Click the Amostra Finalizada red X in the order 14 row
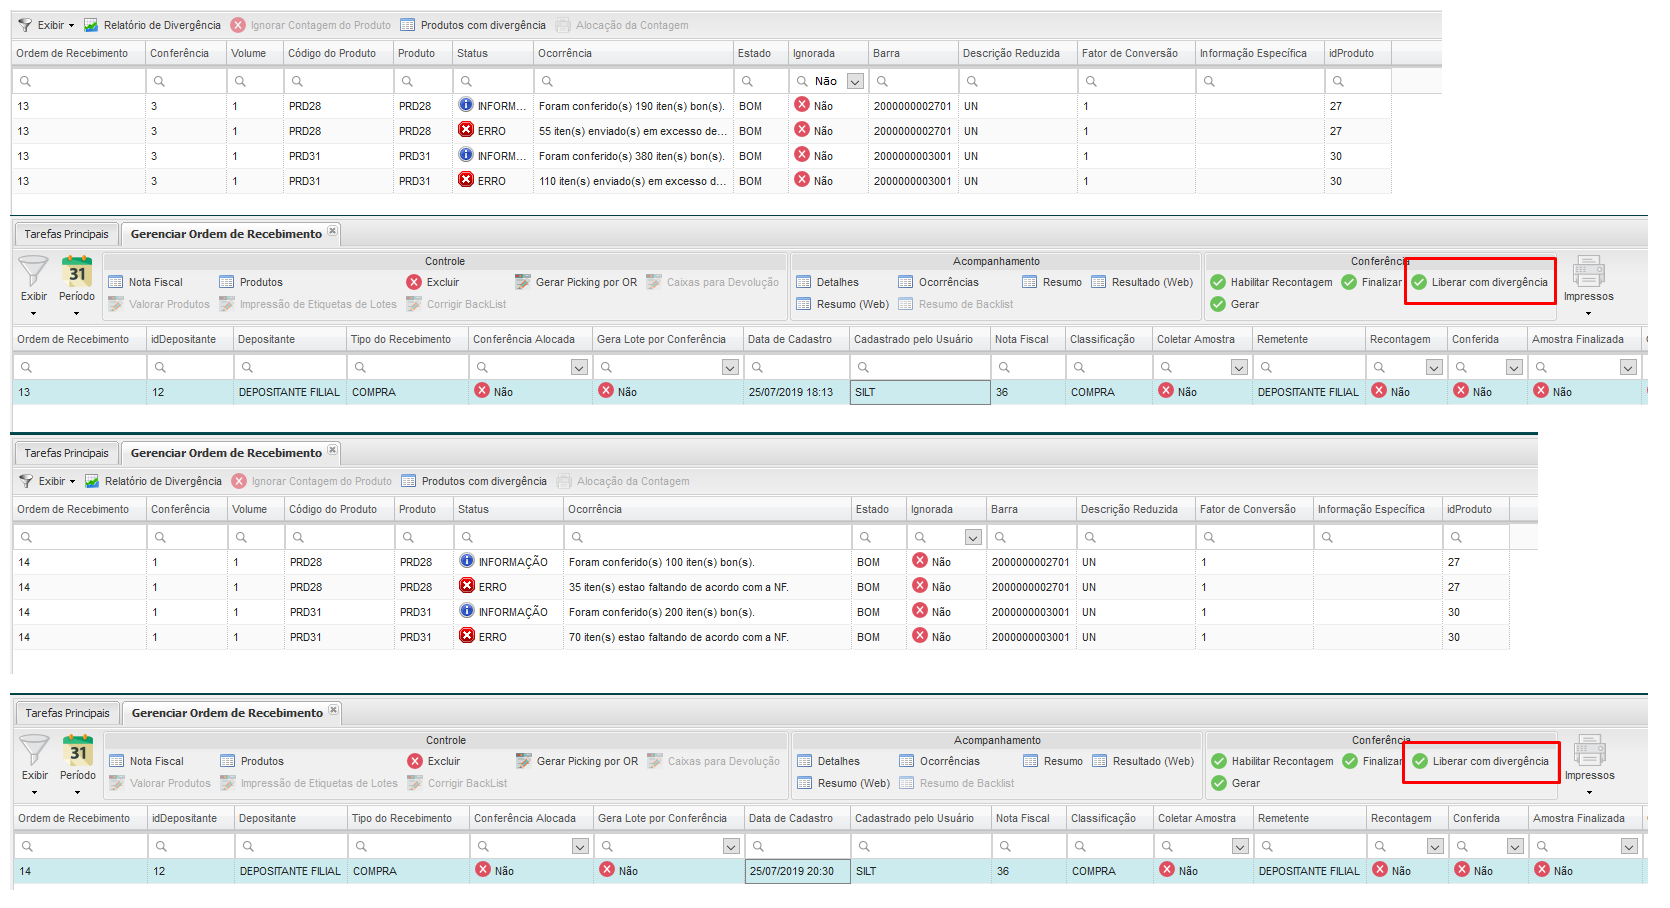Screen dimensions: 1670x908 1542,870
